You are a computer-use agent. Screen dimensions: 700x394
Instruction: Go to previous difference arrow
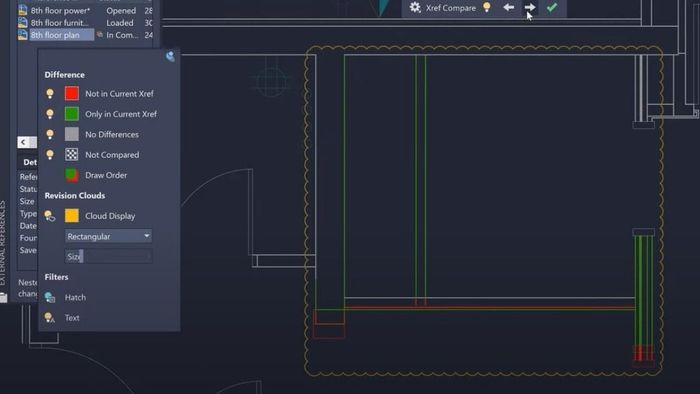(x=508, y=8)
